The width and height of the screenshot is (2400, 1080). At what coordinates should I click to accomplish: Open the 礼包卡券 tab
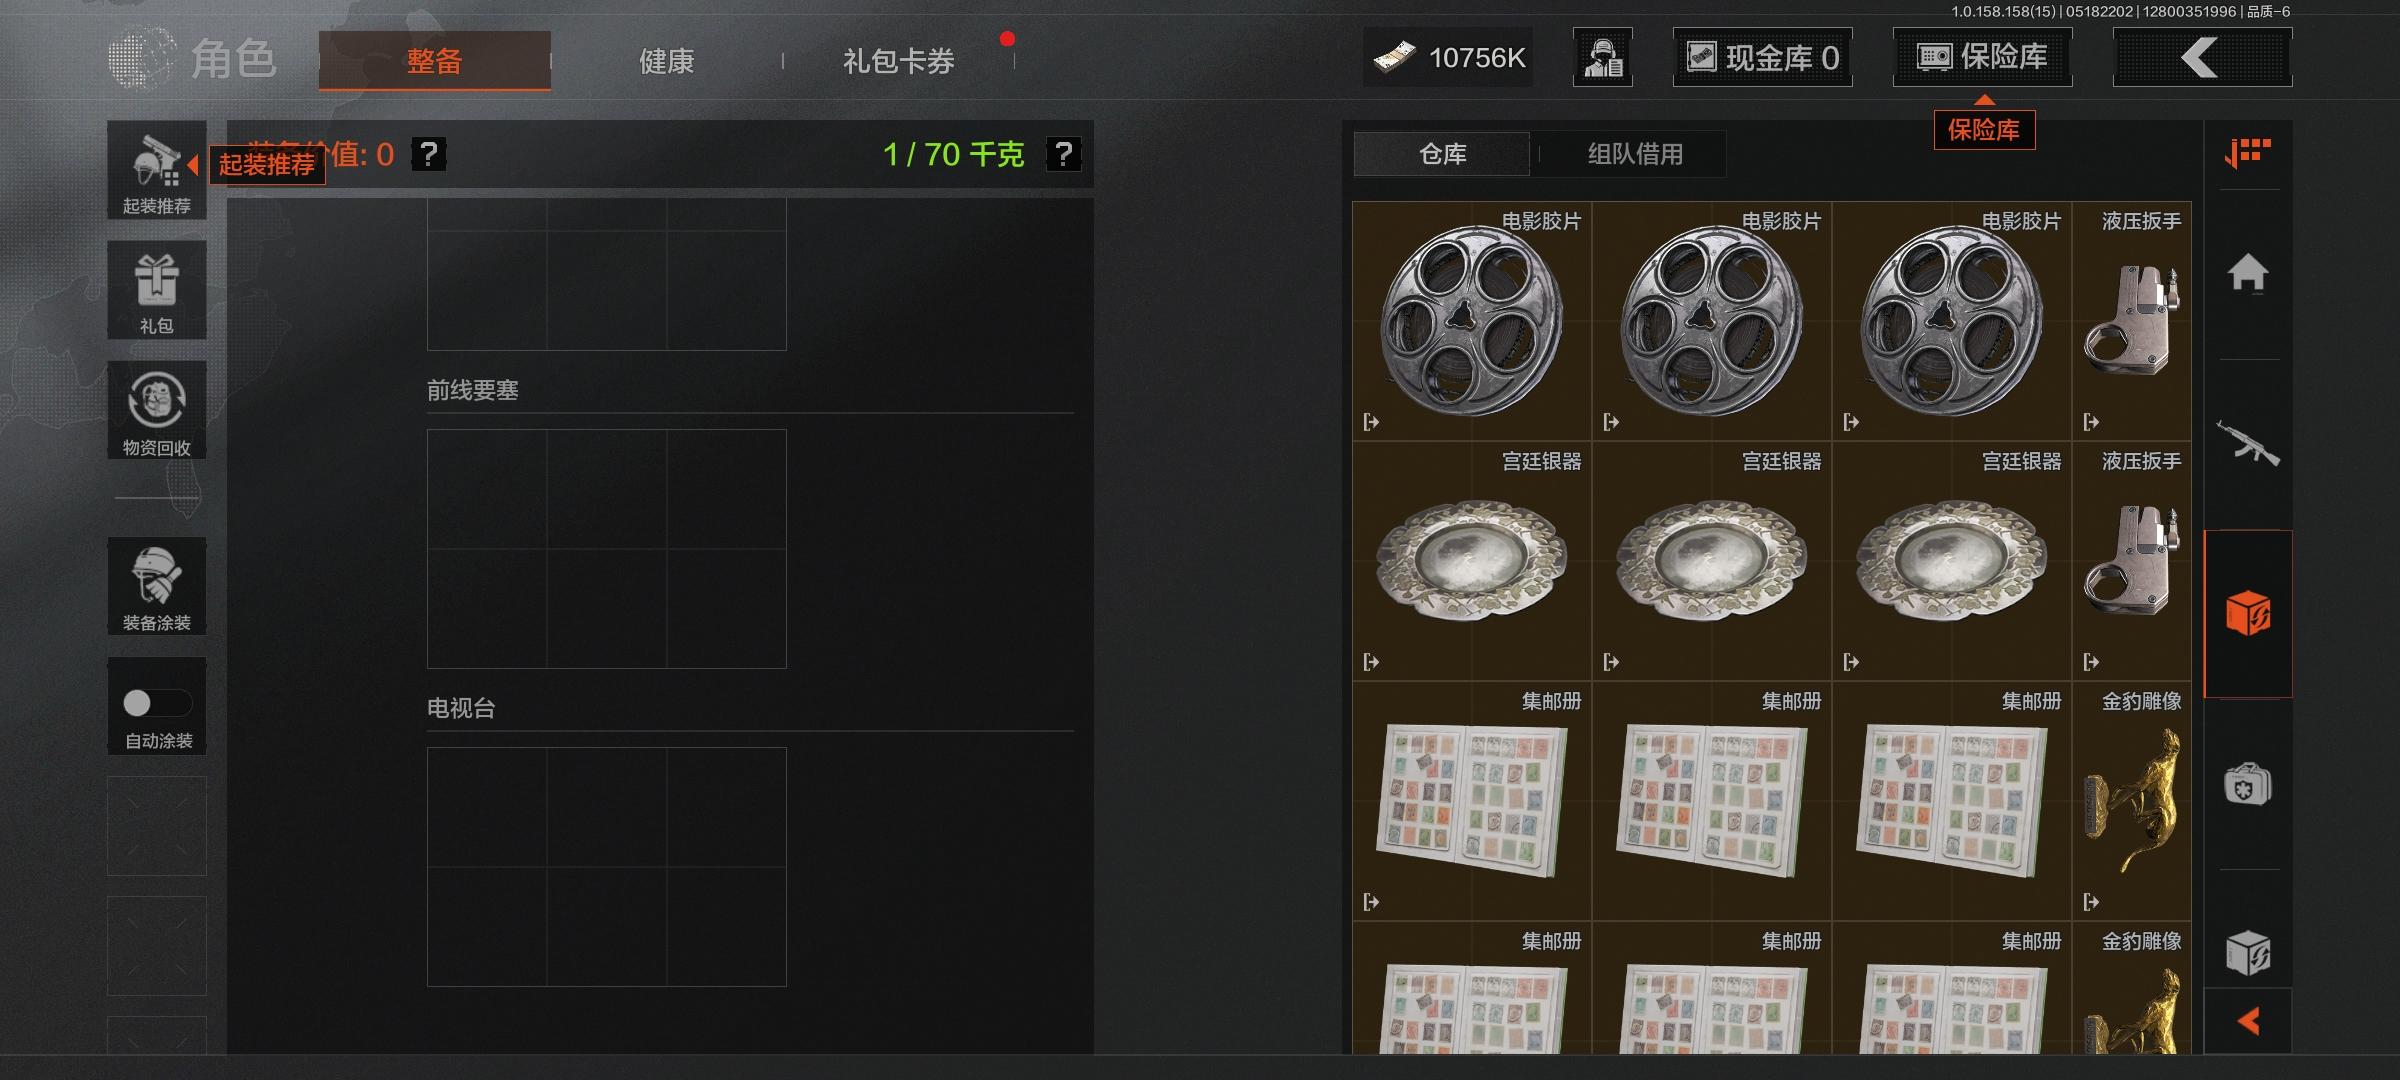click(x=898, y=61)
